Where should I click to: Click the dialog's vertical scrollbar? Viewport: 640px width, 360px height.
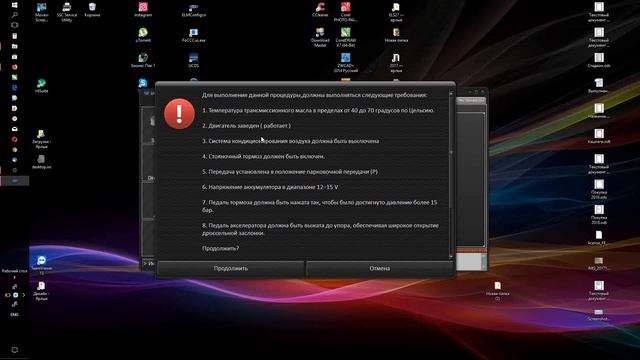point(451,176)
